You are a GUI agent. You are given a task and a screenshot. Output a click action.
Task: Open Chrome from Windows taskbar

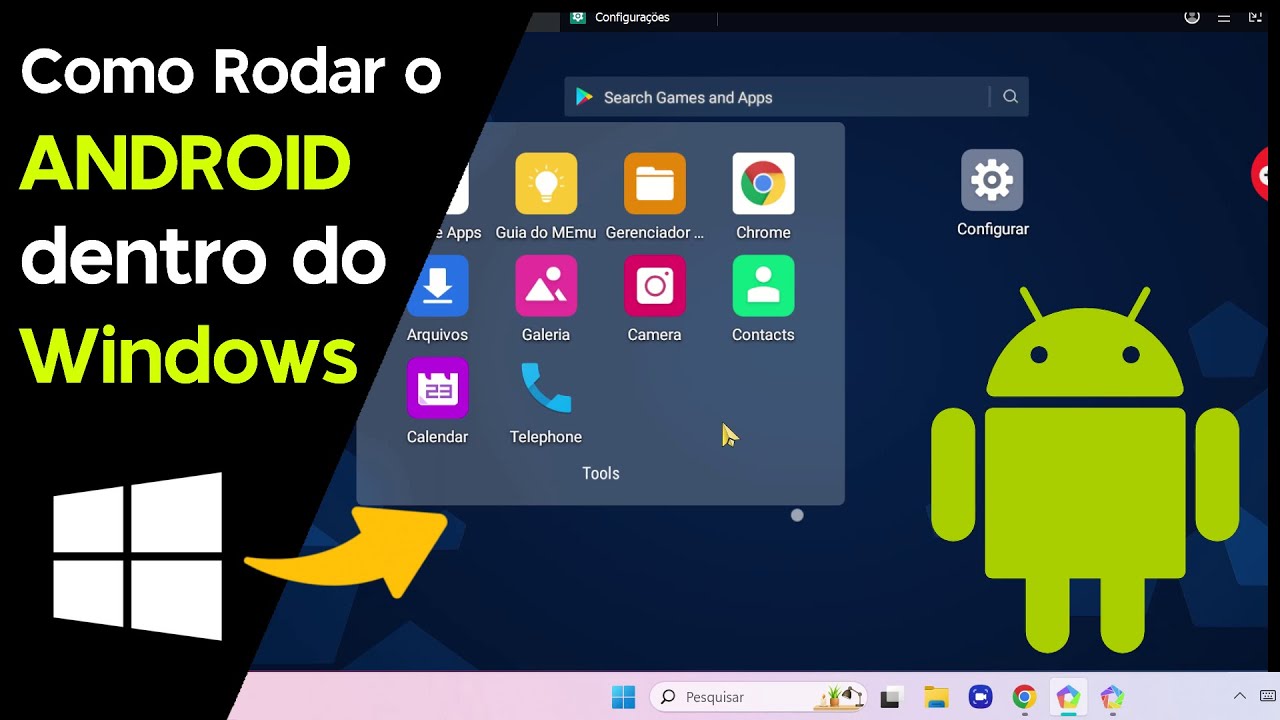1024,697
